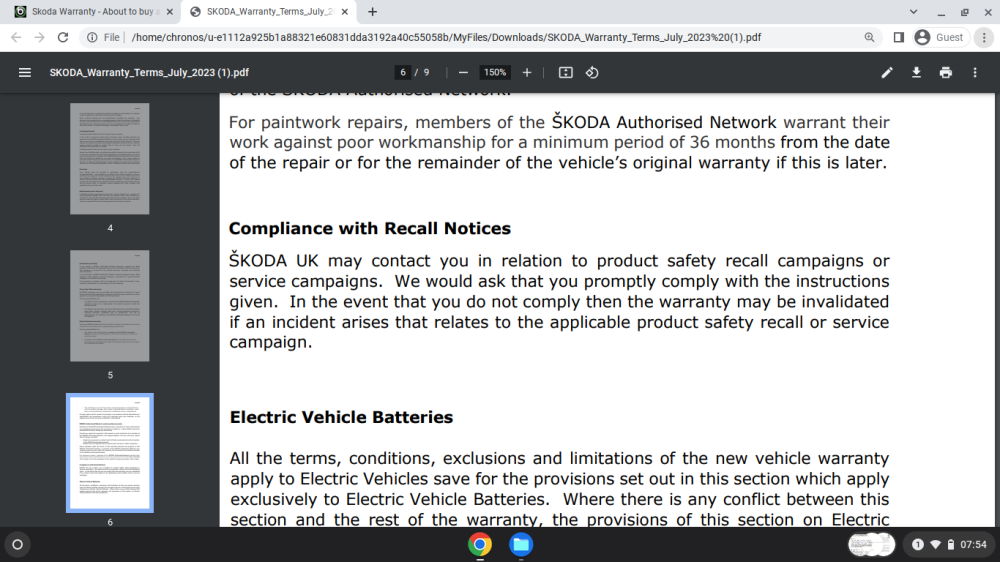Download the PDF file

click(x=916, y=73)
